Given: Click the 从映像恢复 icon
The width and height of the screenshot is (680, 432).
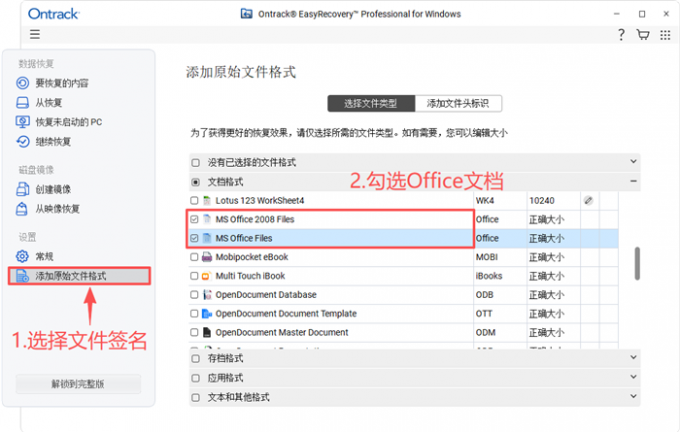Looking at the screenshot, I should (x=22, y=209).
